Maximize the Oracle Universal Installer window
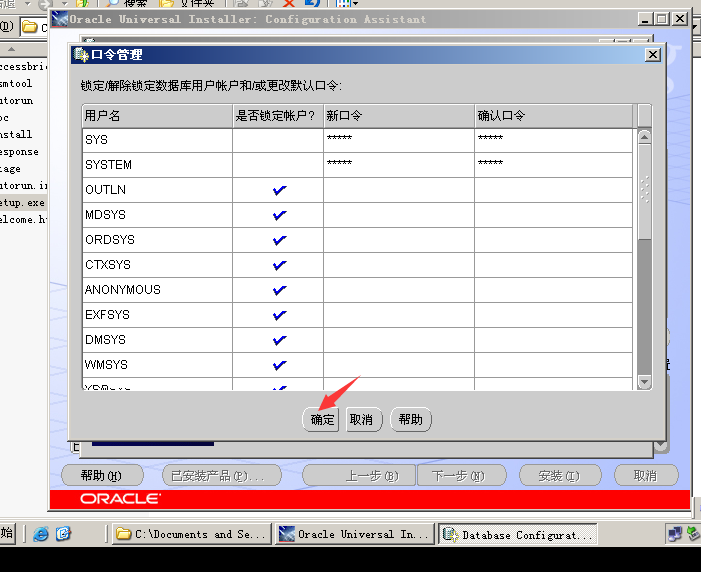The image size is (701, 572). 662,19
